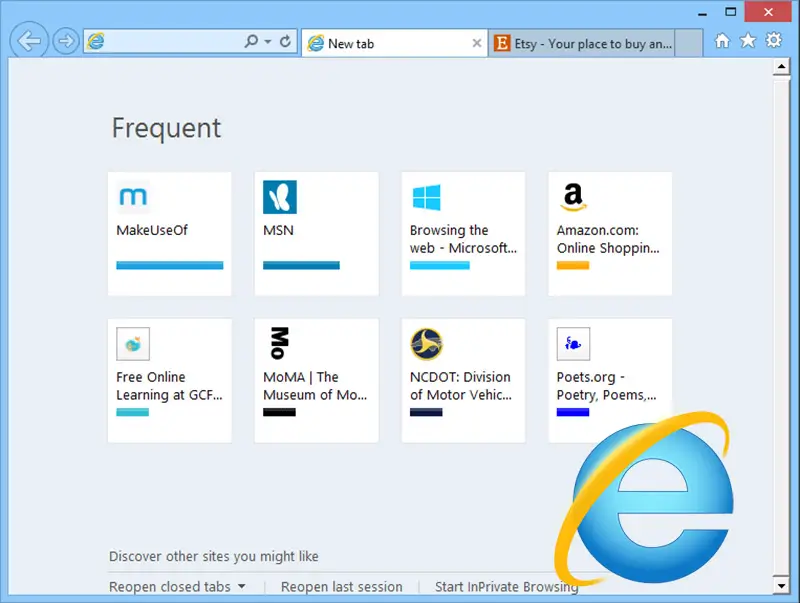
Task: Open the MakeUseOf tile icon
Action: pos(133,197)
